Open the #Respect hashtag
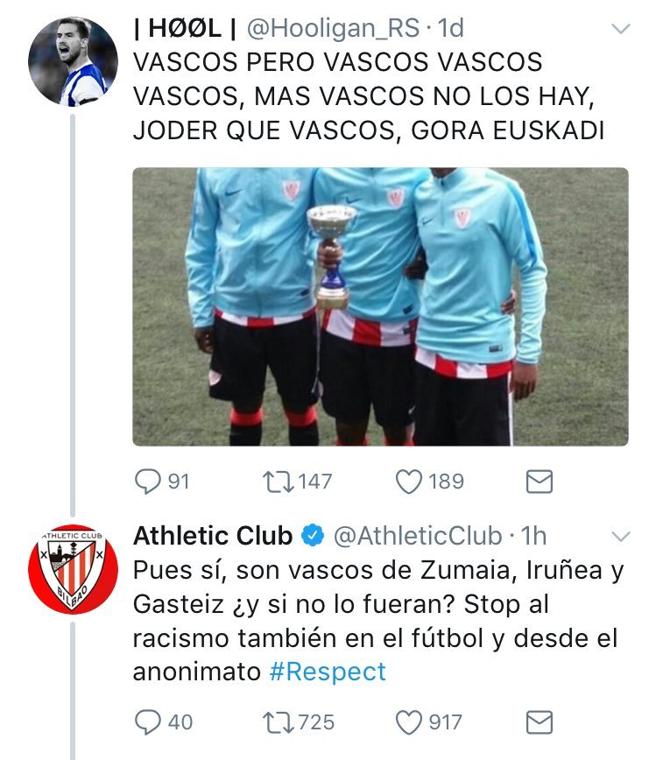 (x=328, y=672)
